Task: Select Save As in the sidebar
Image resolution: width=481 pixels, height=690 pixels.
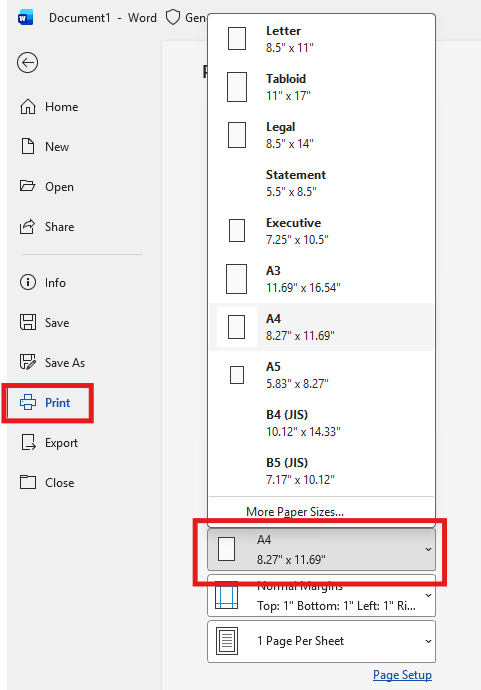Action: pyautogui.click(x=52, y=362)
